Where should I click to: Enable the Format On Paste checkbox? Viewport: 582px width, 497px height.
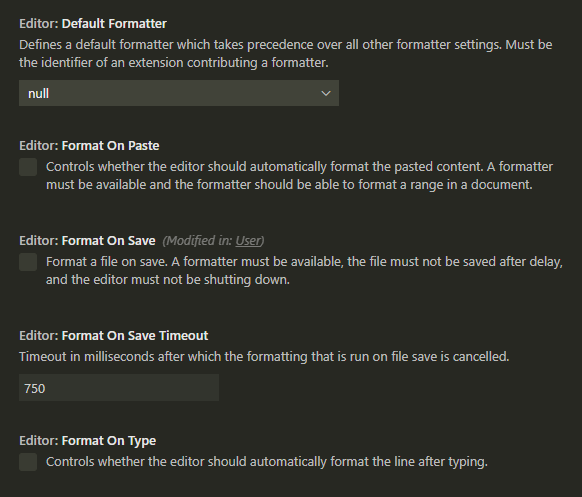point(28,167)
